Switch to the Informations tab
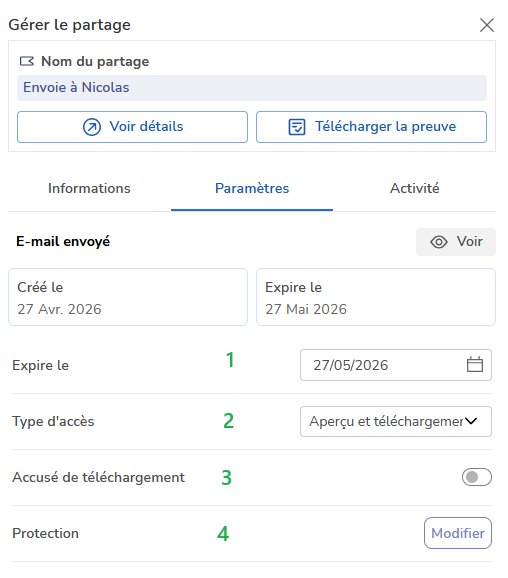Screen dimensions: 508x578 coord(89,188)
